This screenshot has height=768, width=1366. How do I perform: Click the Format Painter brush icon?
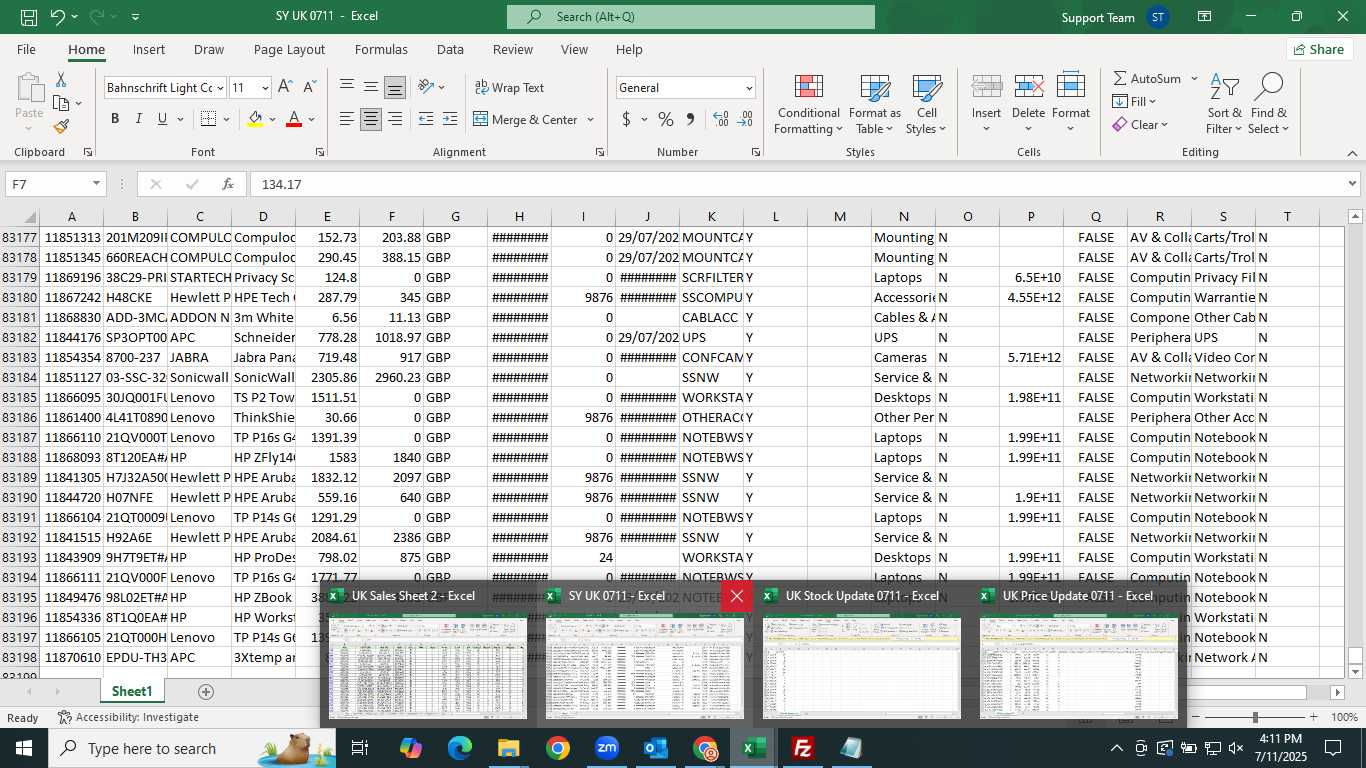[61, 127]
